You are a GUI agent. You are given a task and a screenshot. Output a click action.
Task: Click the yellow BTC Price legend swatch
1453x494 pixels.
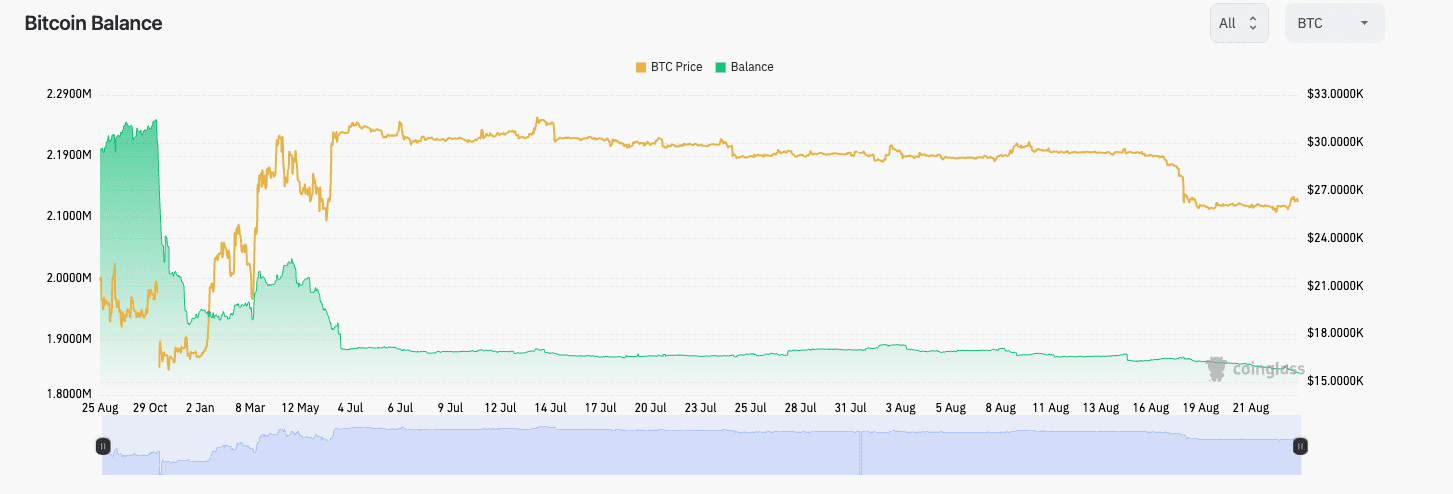[x=640, y=67]
